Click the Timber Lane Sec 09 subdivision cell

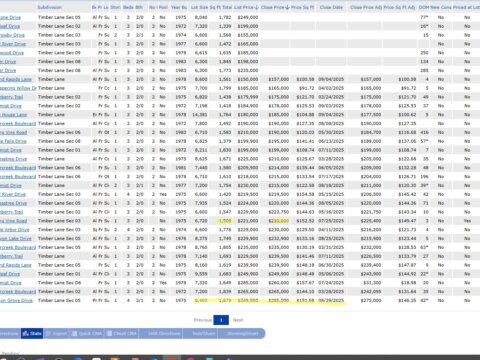coord(59,53)
